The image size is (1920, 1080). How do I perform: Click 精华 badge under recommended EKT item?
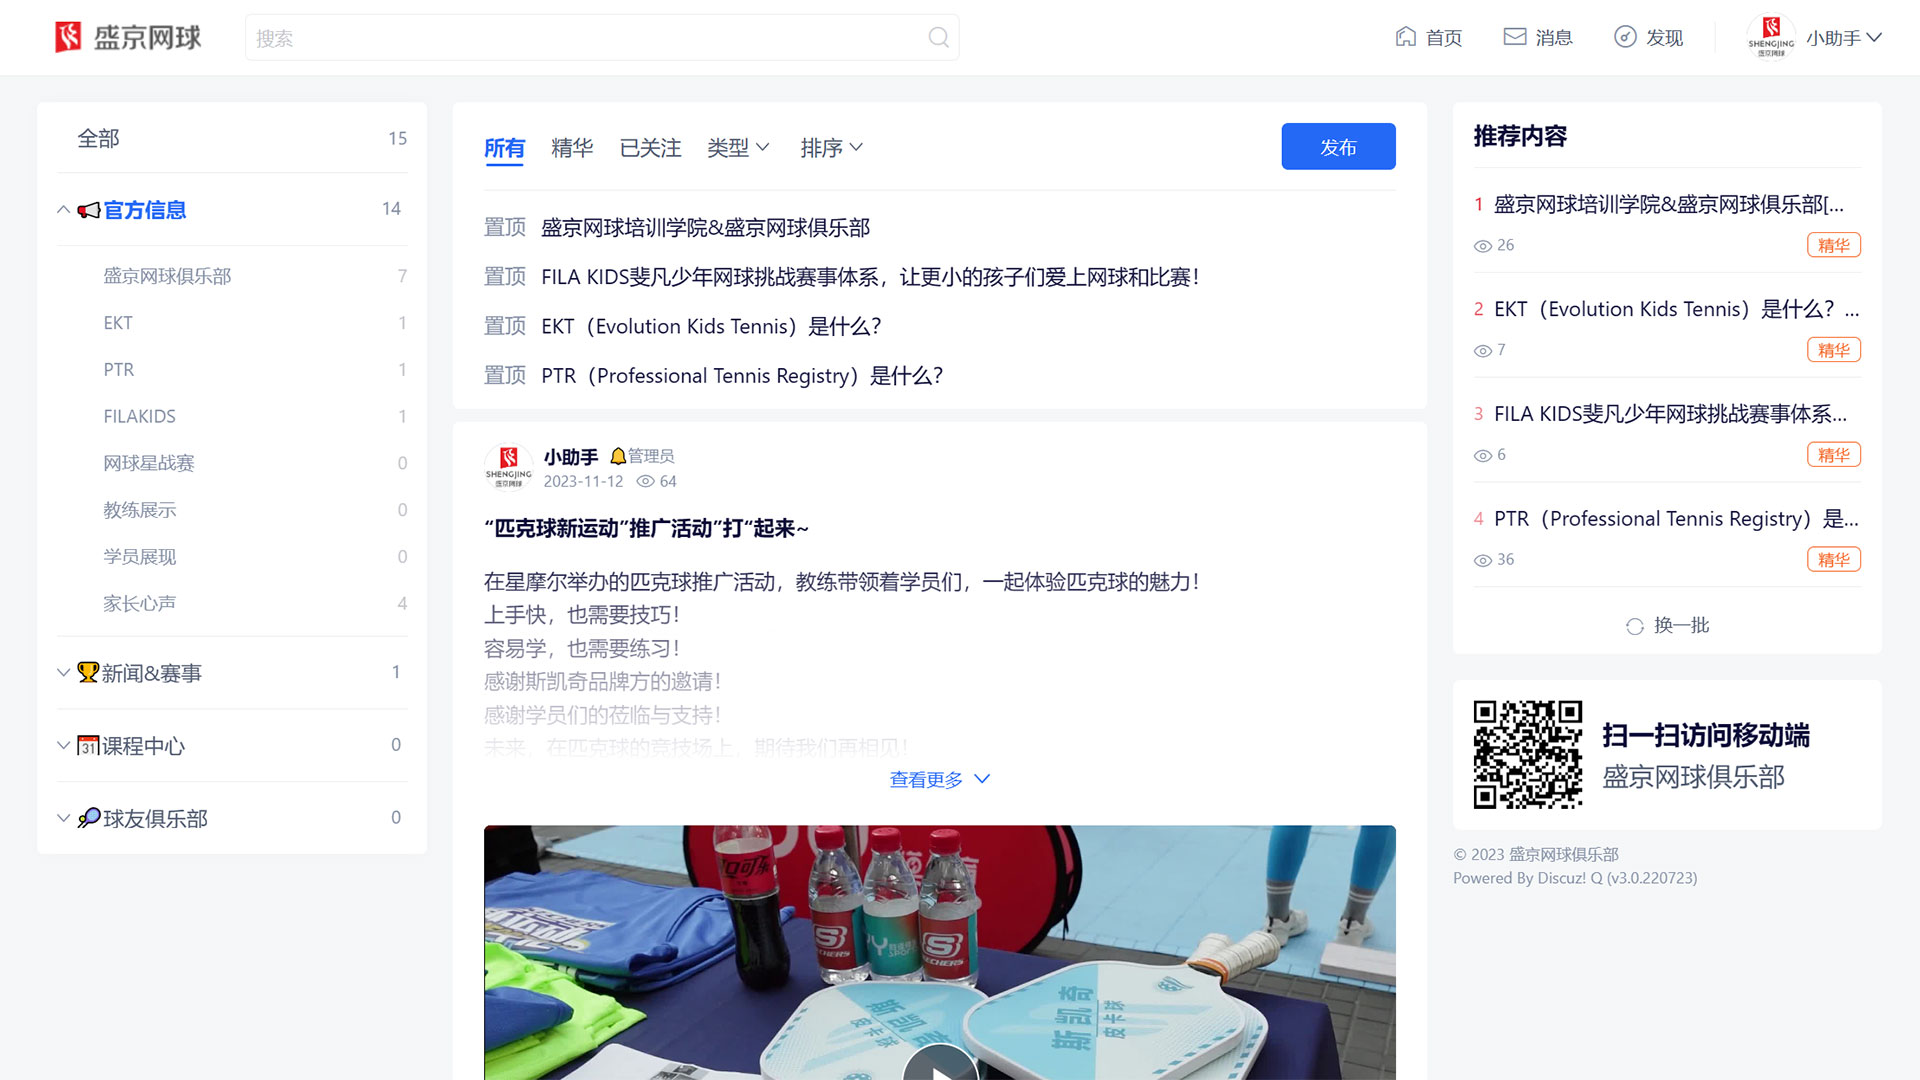pos(1834,350)
